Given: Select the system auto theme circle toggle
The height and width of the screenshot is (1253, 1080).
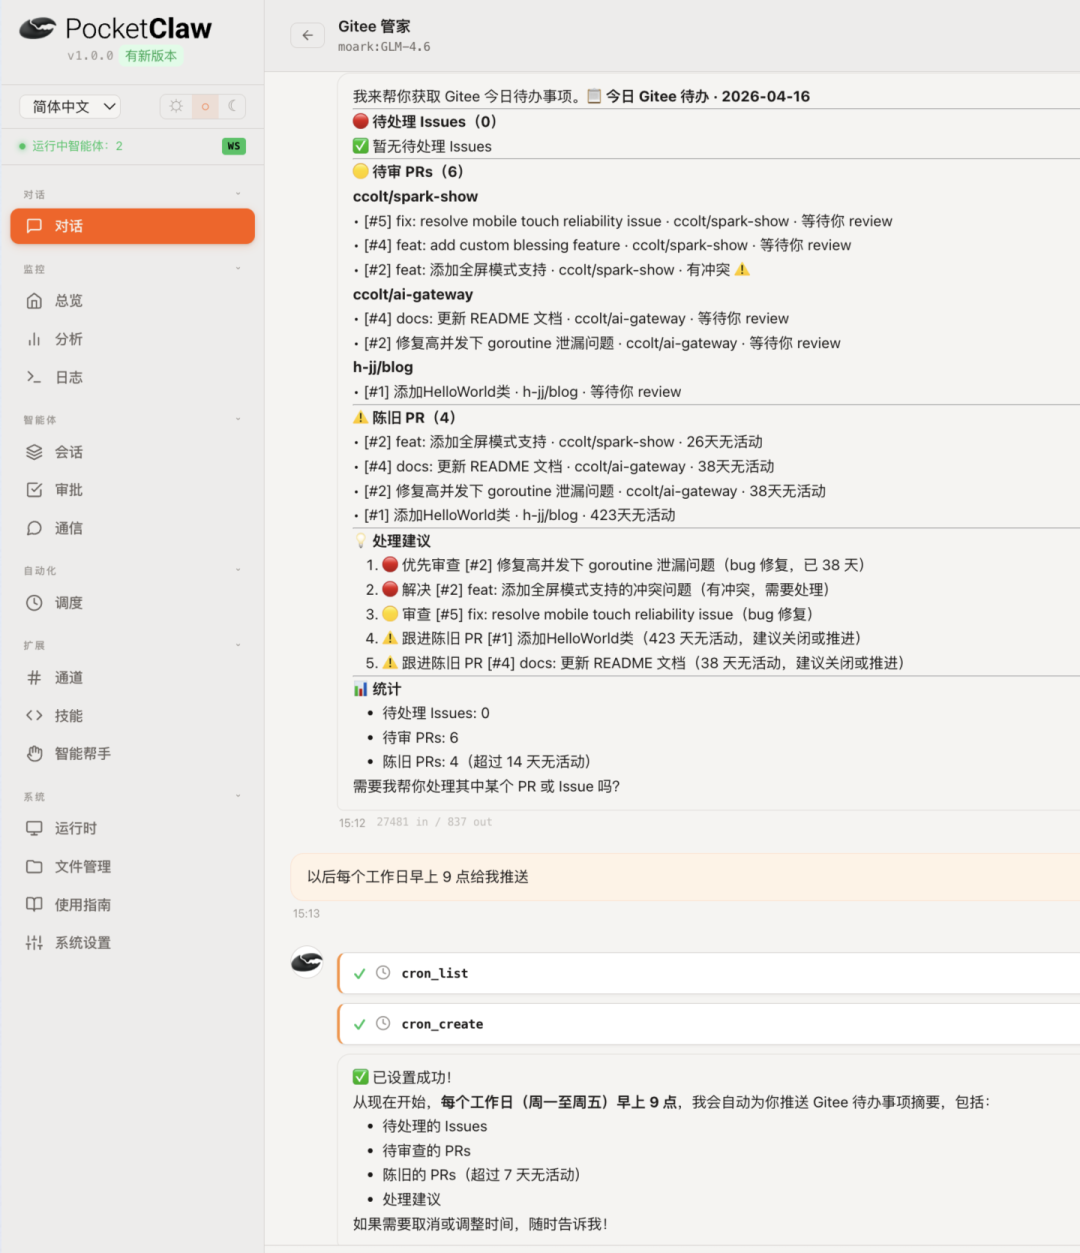Looking at the screenshot, I should [205, 106].
